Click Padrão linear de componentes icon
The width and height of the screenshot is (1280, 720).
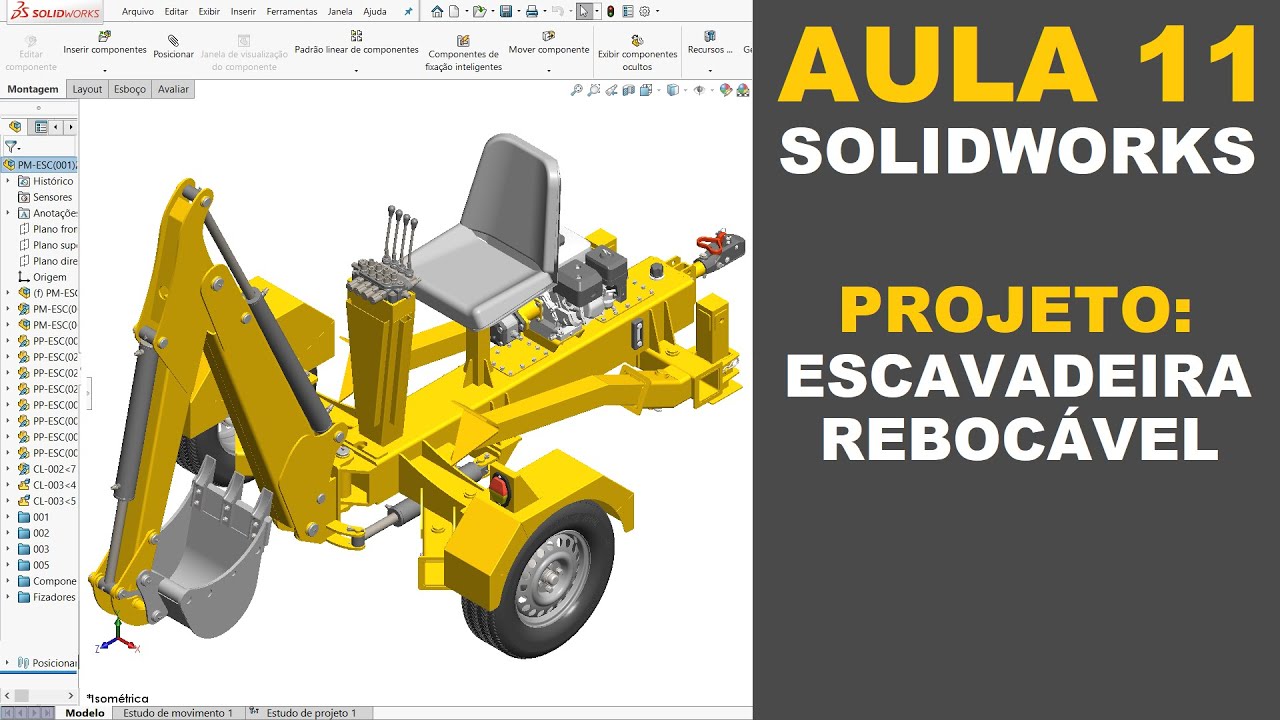click(356, 36)
